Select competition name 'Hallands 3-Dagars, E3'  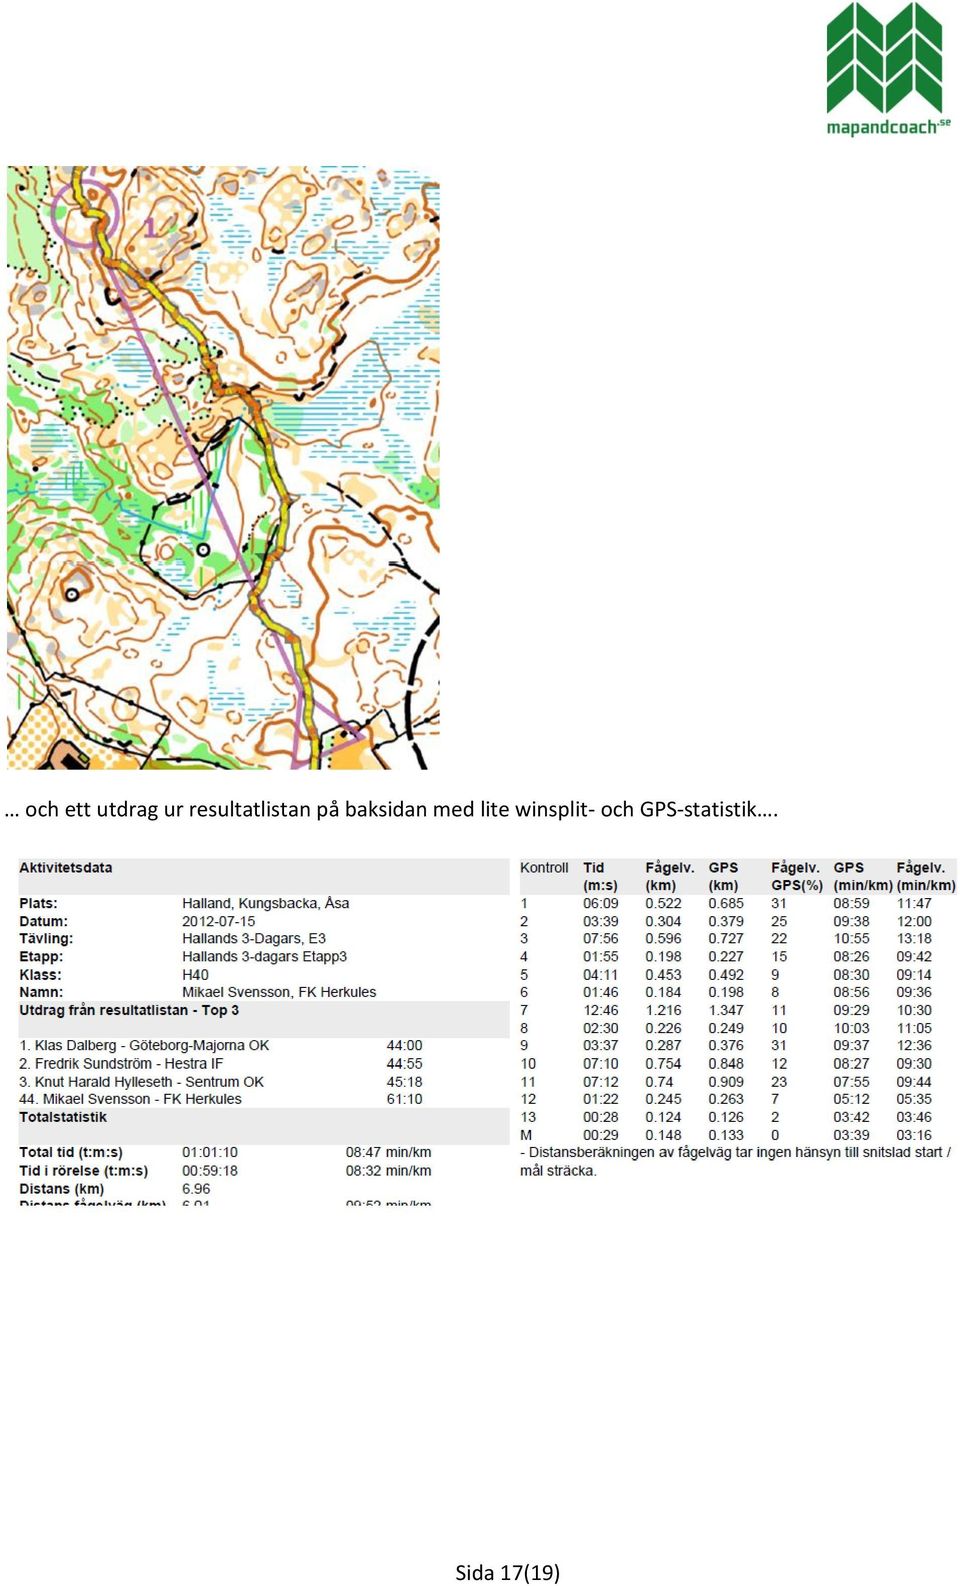coord(254,938)
